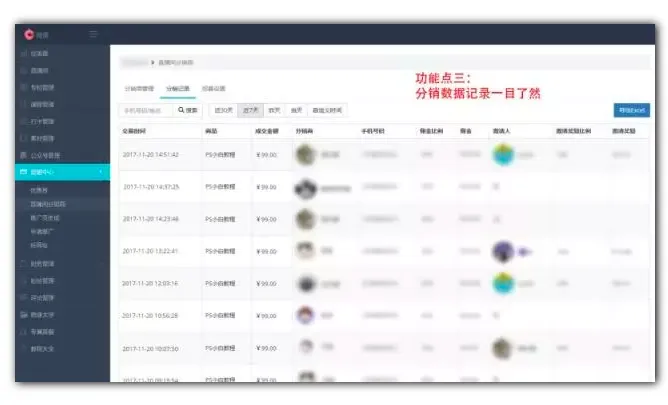Click the 交易时间 column header
668x405 pixels.
pos(134,131)
